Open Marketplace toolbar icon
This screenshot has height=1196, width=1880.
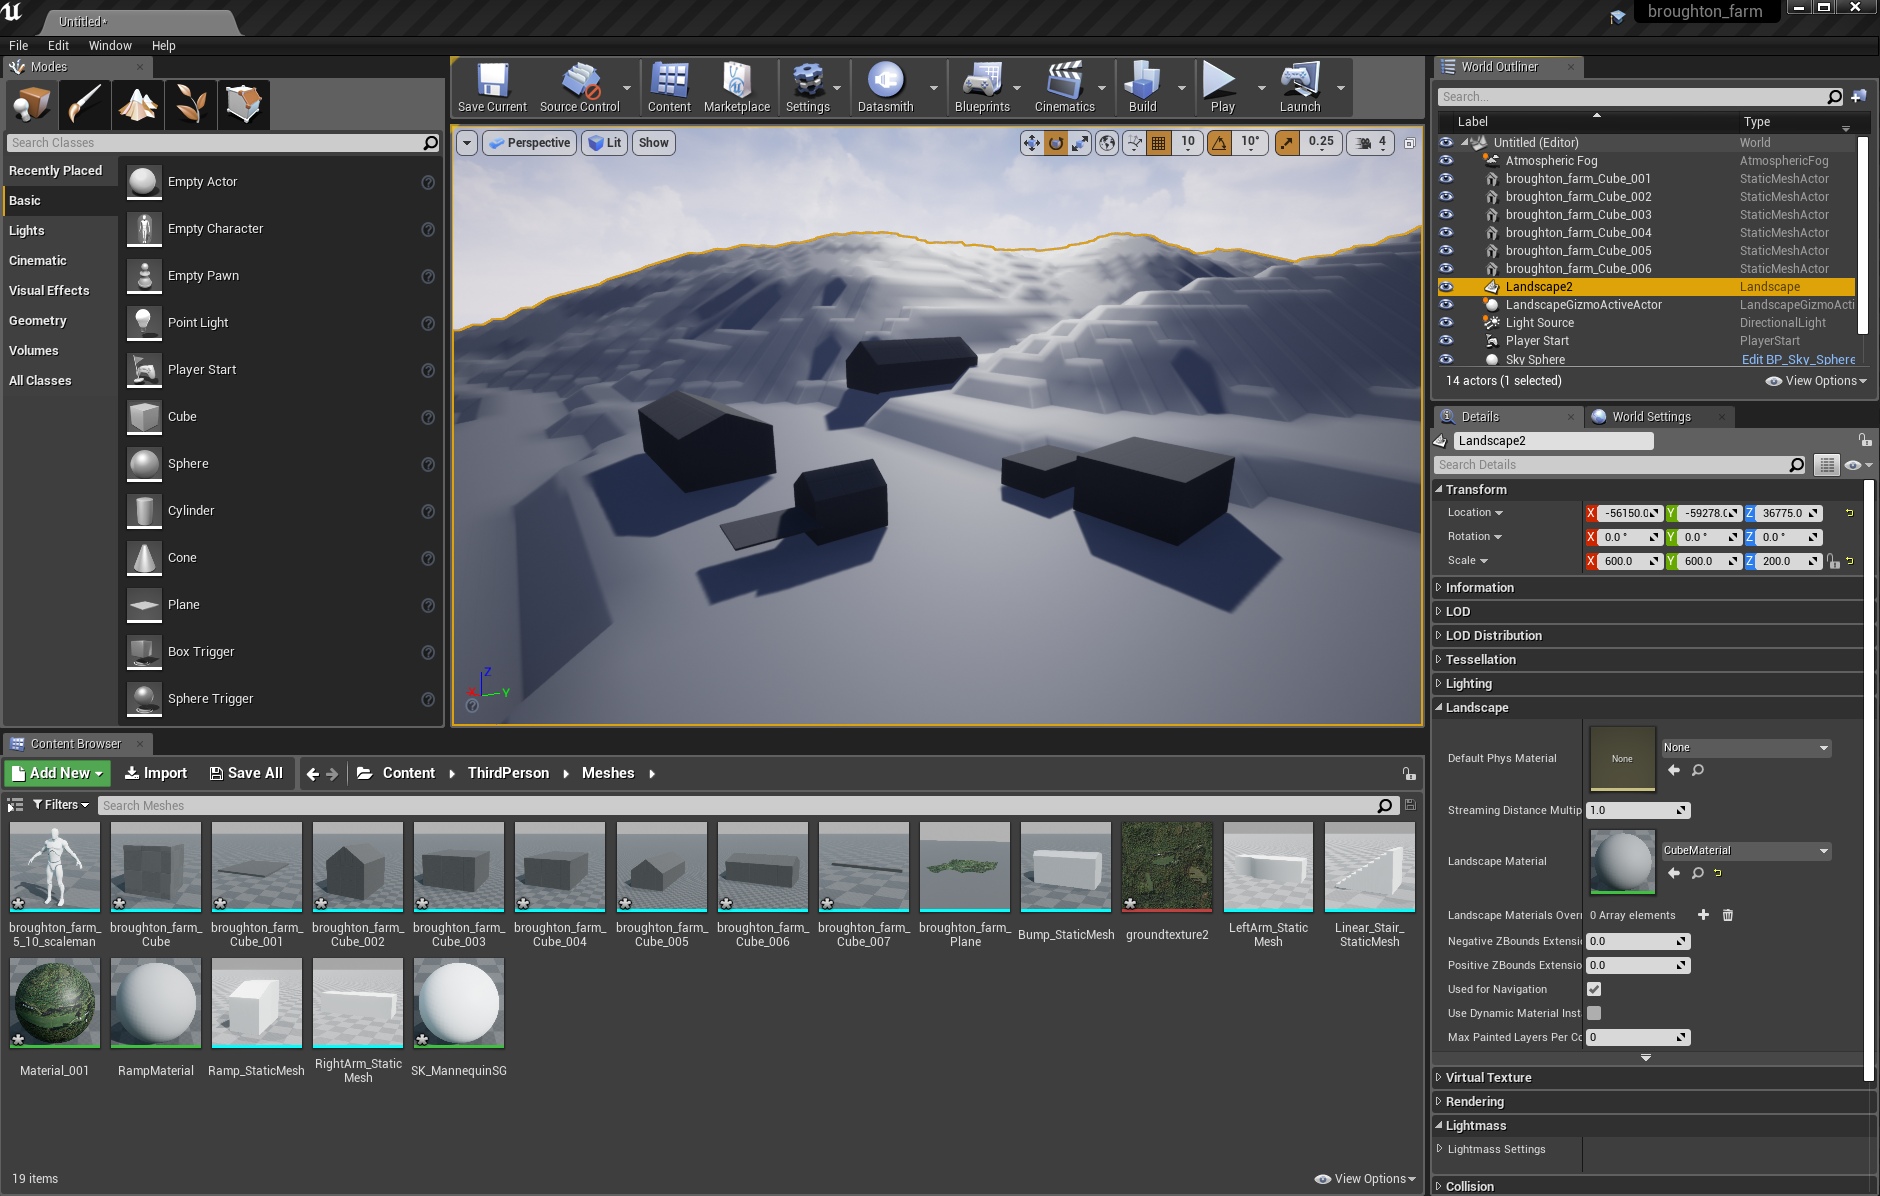click(x=737, y=87)
